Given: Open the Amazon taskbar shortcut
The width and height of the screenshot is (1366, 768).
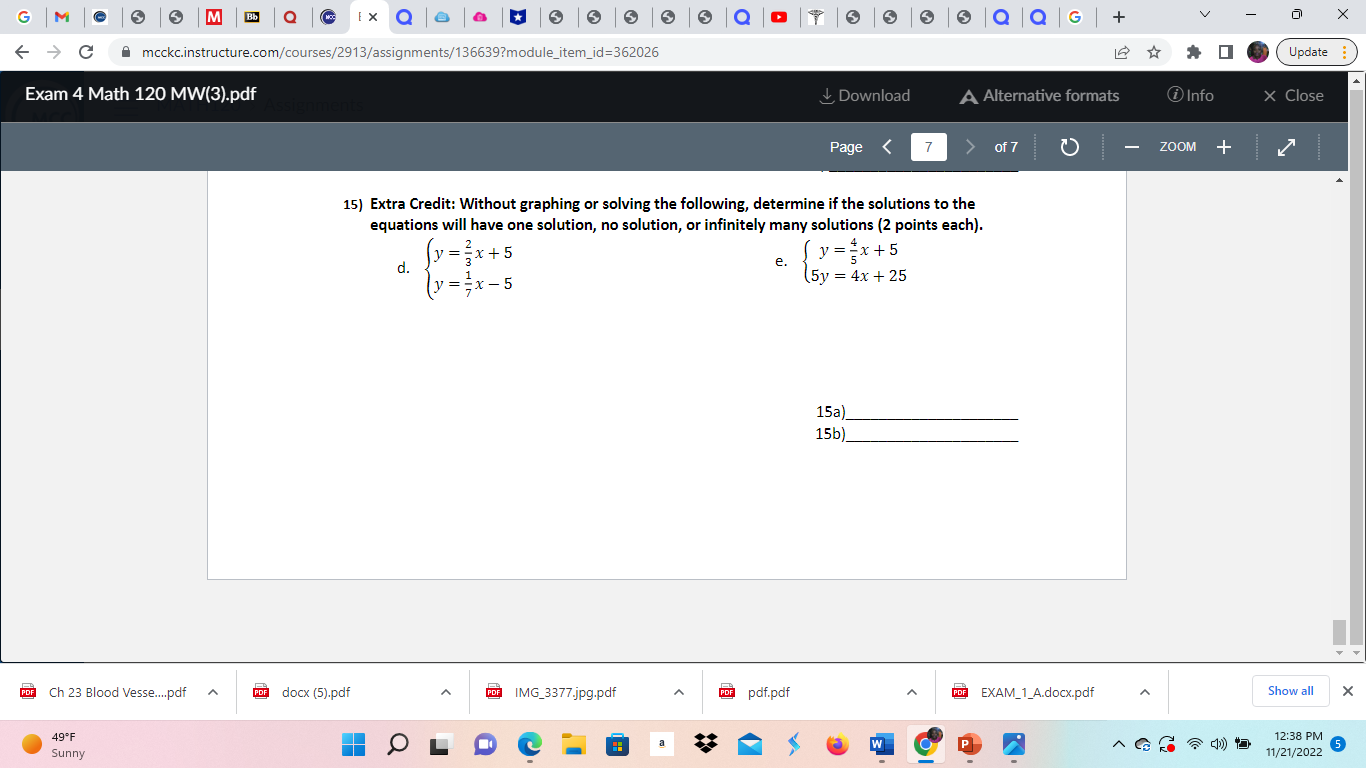Looking at the screenshot, I should [661, 745].
